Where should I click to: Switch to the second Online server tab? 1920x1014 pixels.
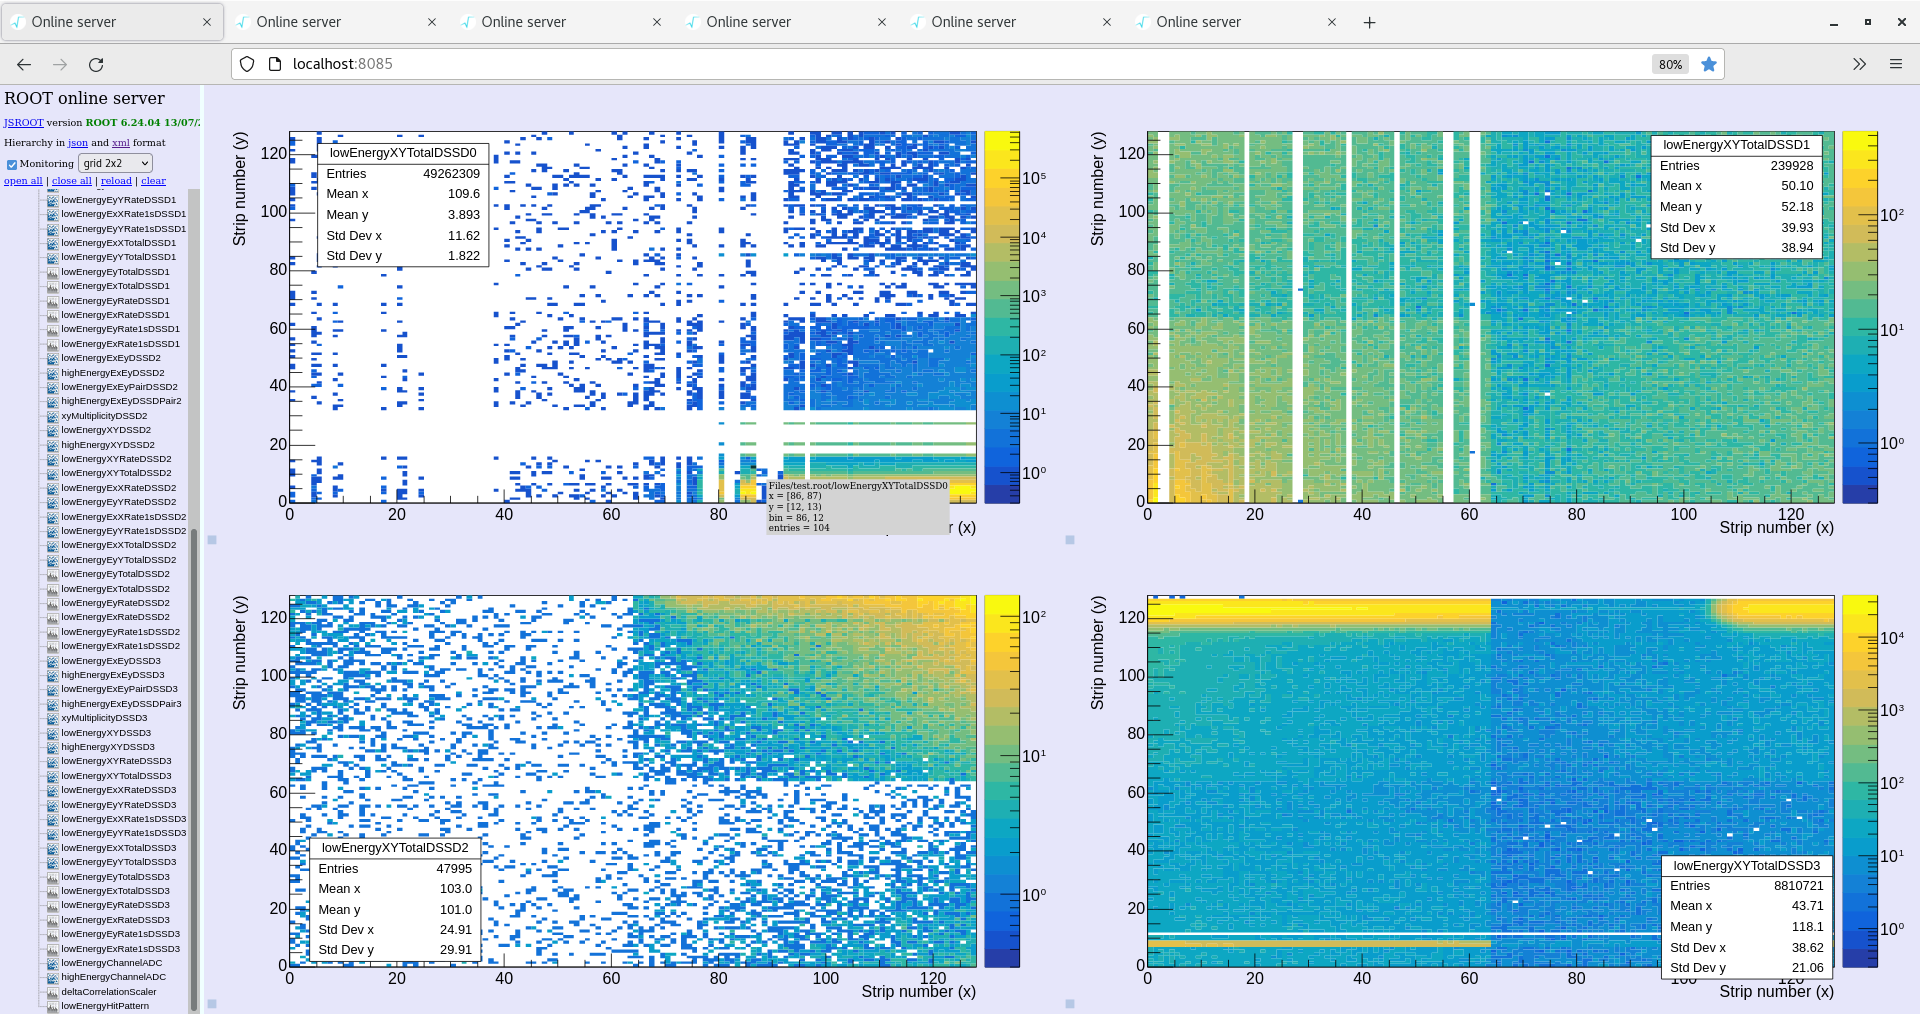point(299,22)
